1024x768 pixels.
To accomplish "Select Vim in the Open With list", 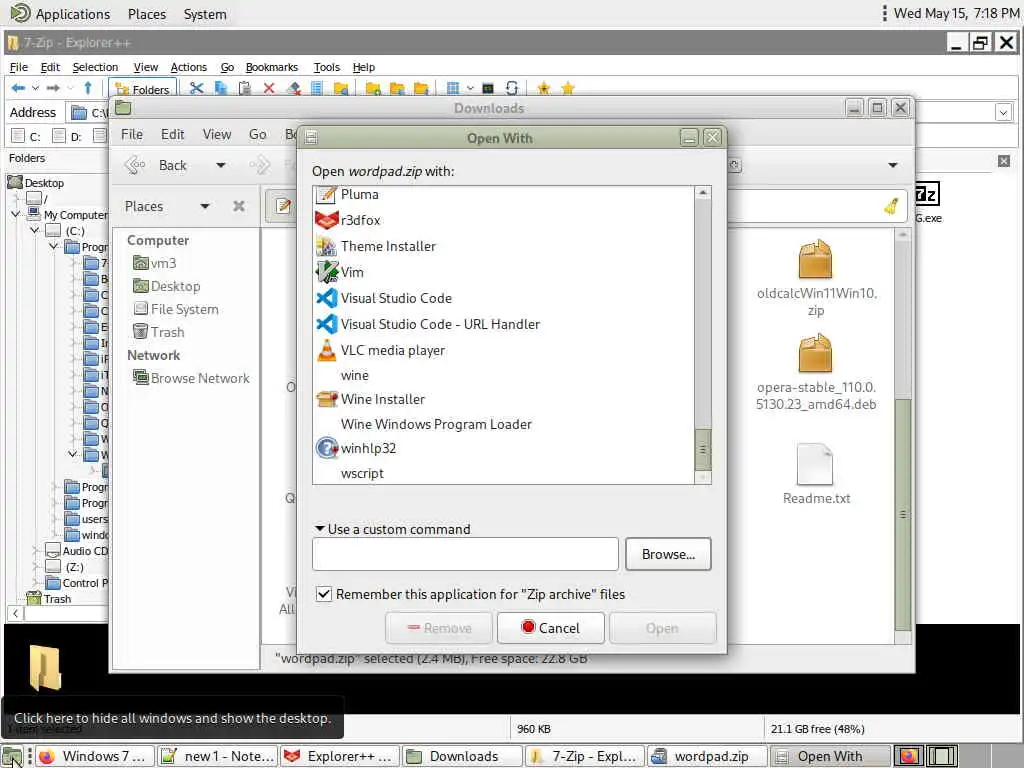I will point(504,272).
